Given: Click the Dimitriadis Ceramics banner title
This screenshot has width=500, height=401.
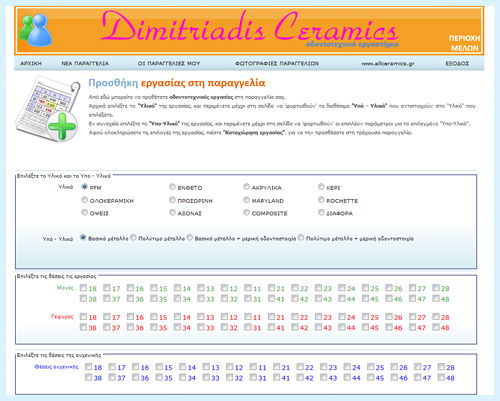Looking at the screenshot, I should (249, 27).
